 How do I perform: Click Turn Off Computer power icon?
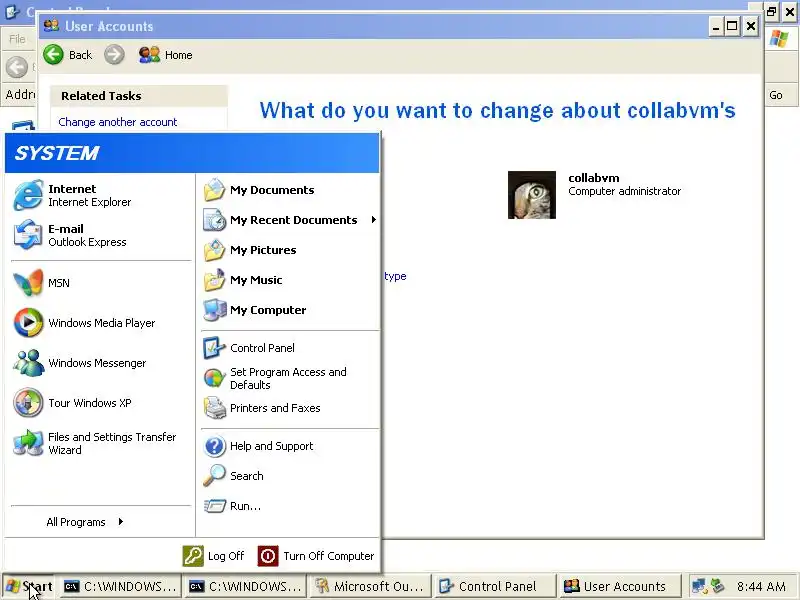click(x=268, y=556)
